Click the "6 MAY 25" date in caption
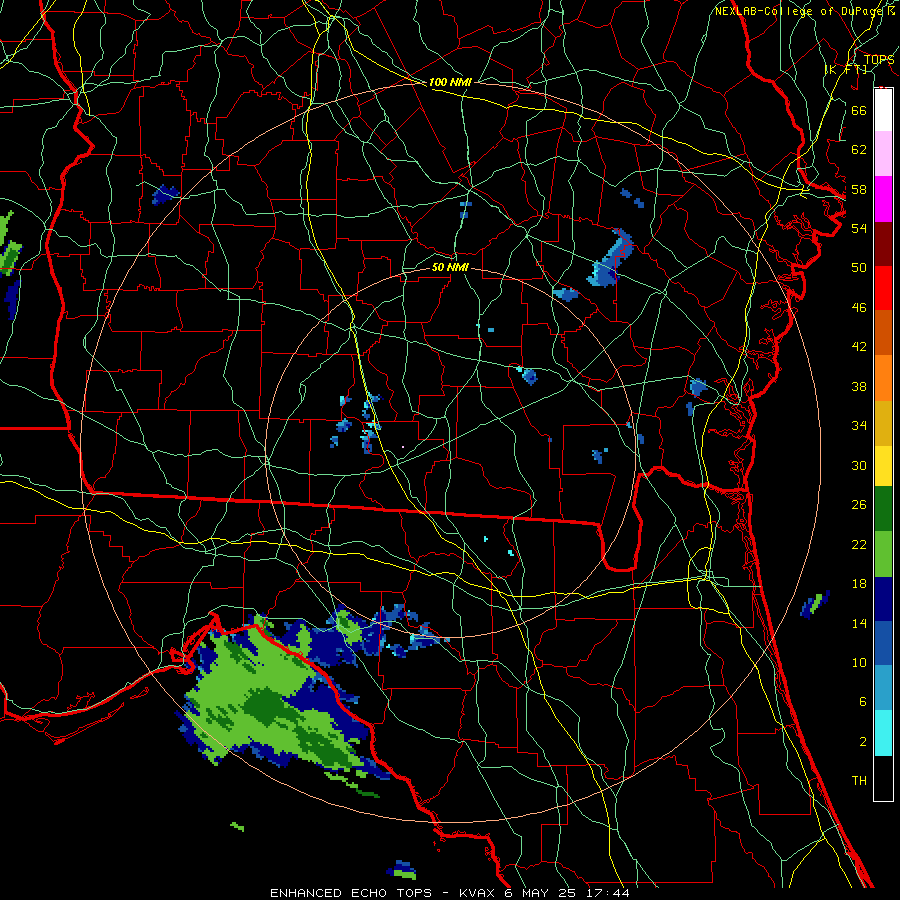900x900 pixels. pos(542,893)
